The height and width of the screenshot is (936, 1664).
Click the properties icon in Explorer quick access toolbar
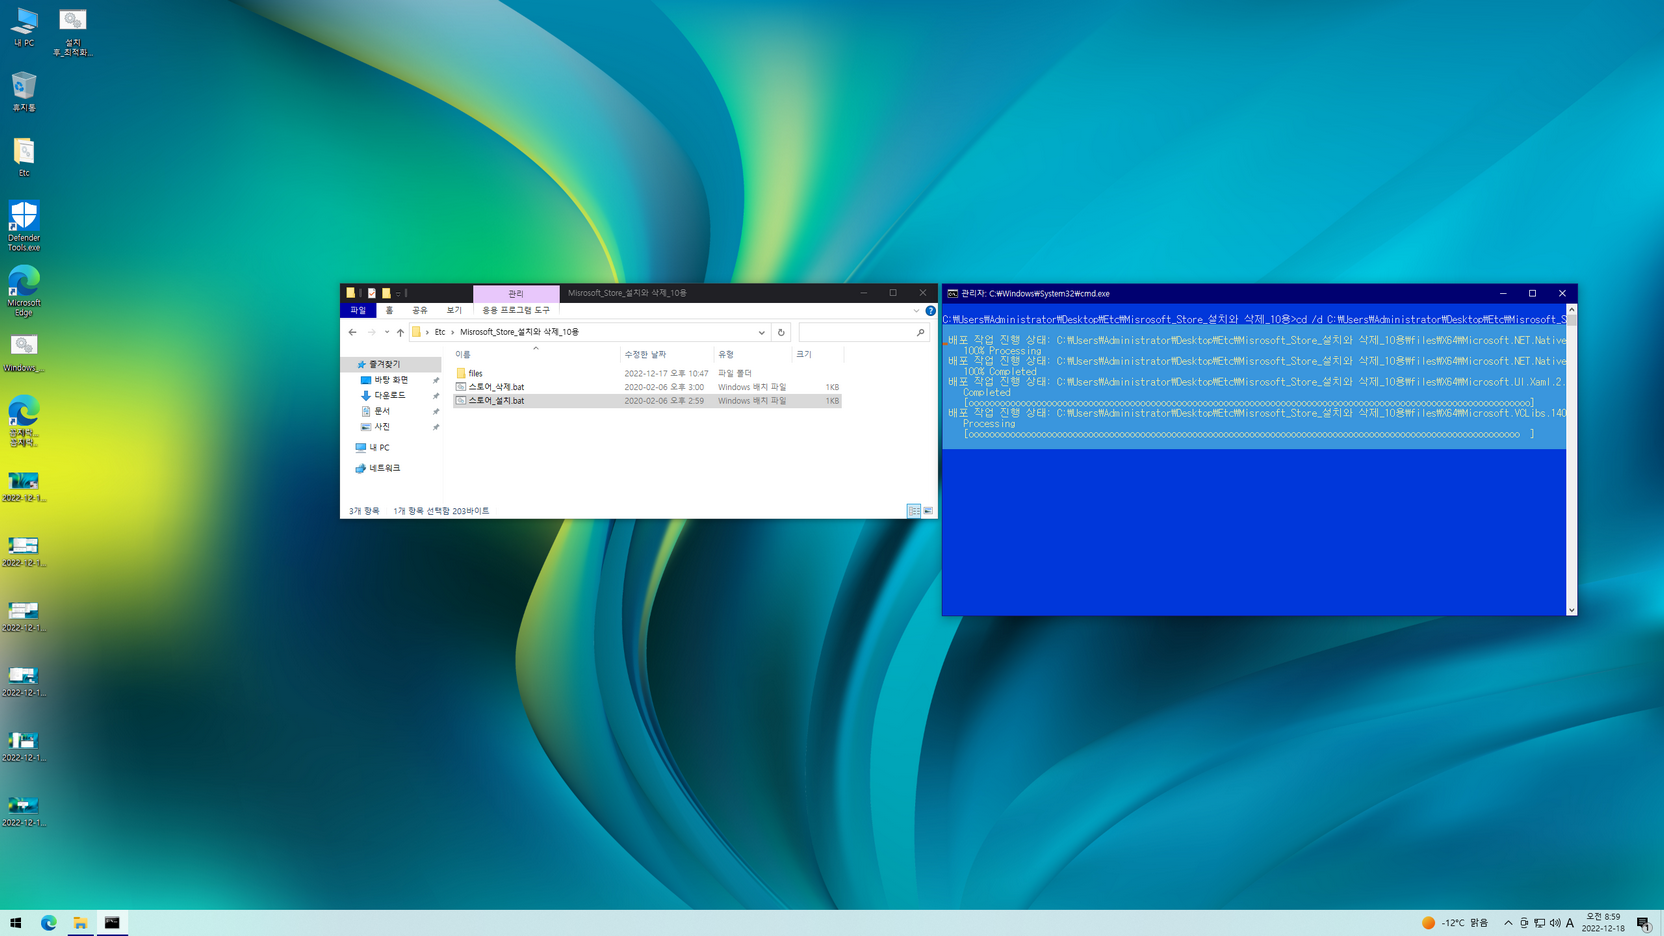[371, 293]
